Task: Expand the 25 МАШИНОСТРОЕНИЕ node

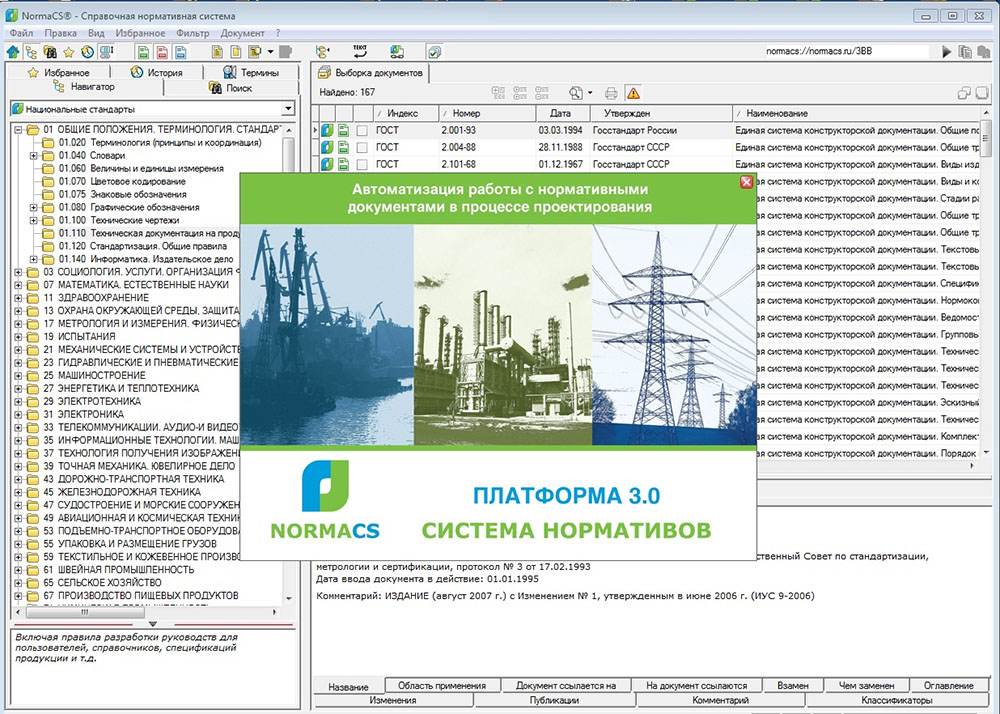Action: (x=18, y=375)
